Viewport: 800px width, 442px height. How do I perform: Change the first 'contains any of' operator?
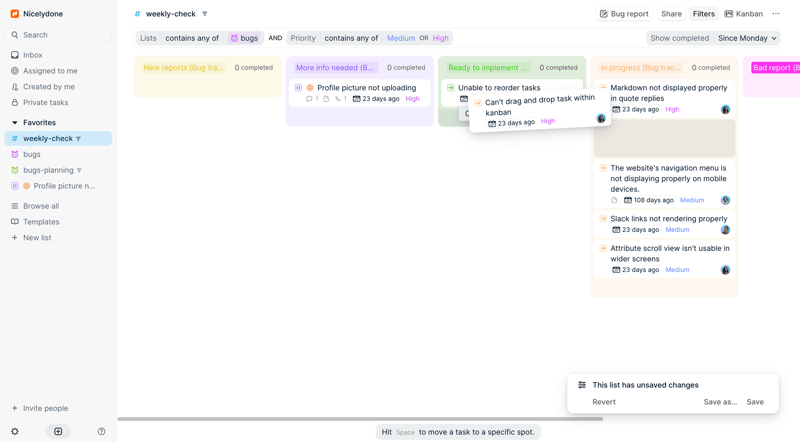click(x=192, y=38)
